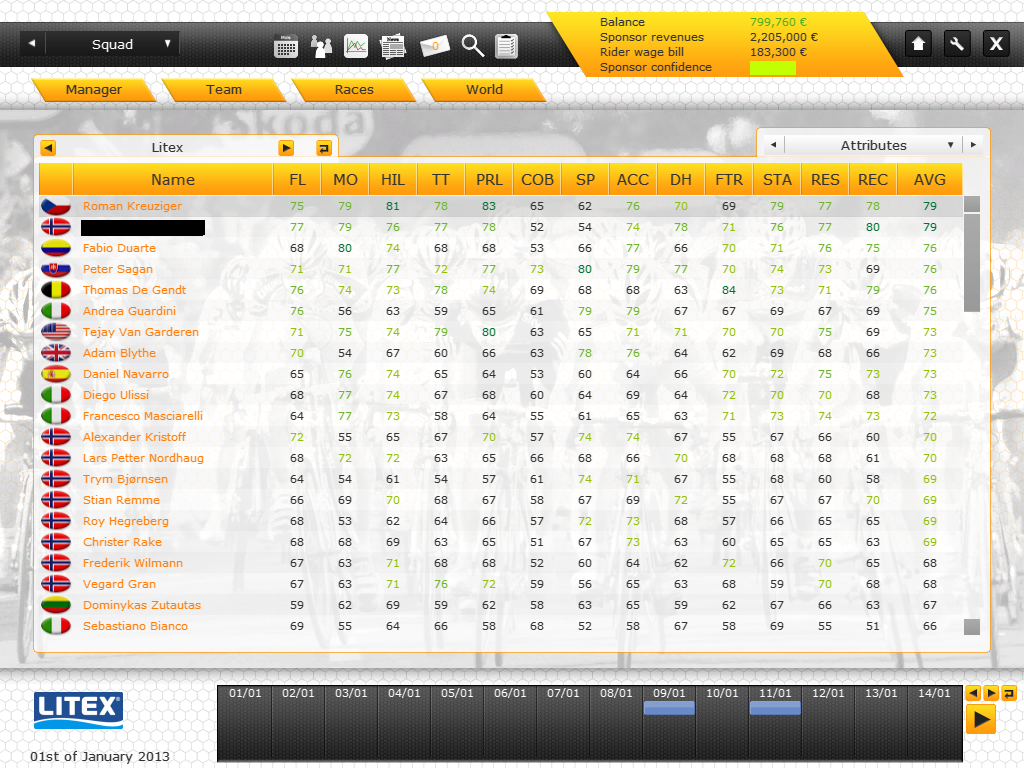1024x768 pixels.
Task: Click the magnifying glass search icon
Action: pos(472,45)
